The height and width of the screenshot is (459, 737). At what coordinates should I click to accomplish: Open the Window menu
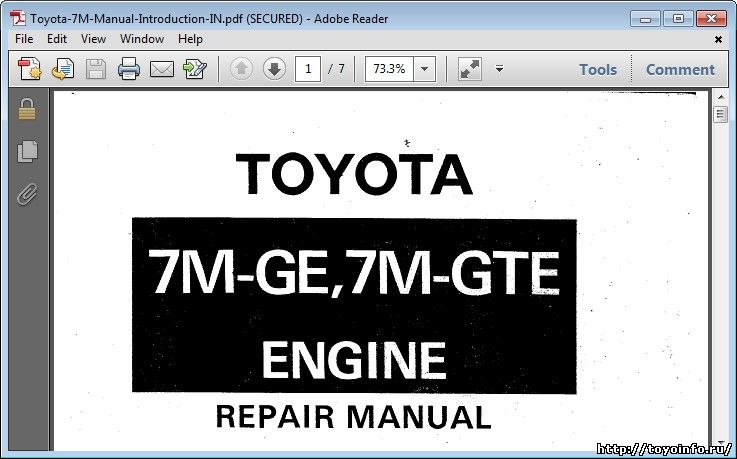point(141,39)
